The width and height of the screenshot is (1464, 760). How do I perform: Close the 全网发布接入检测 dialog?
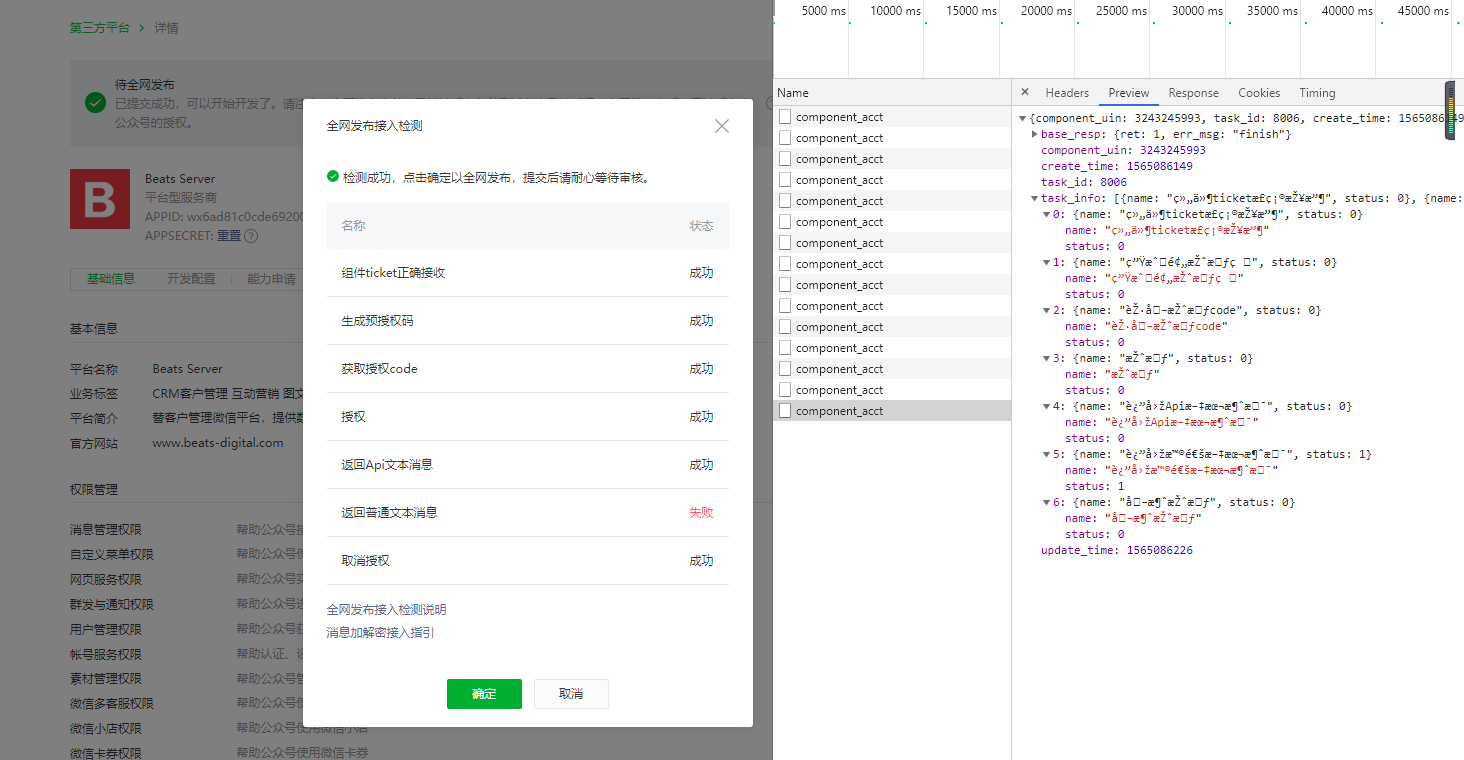pos(721,126)
